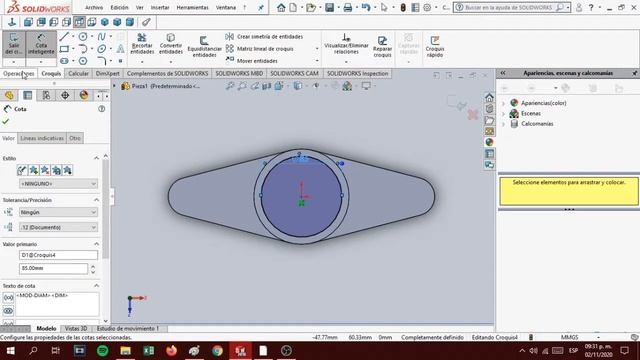The image size is (640, 360).
Task: Open the Otro tab in Cota panel
Action: pos(75,138)
